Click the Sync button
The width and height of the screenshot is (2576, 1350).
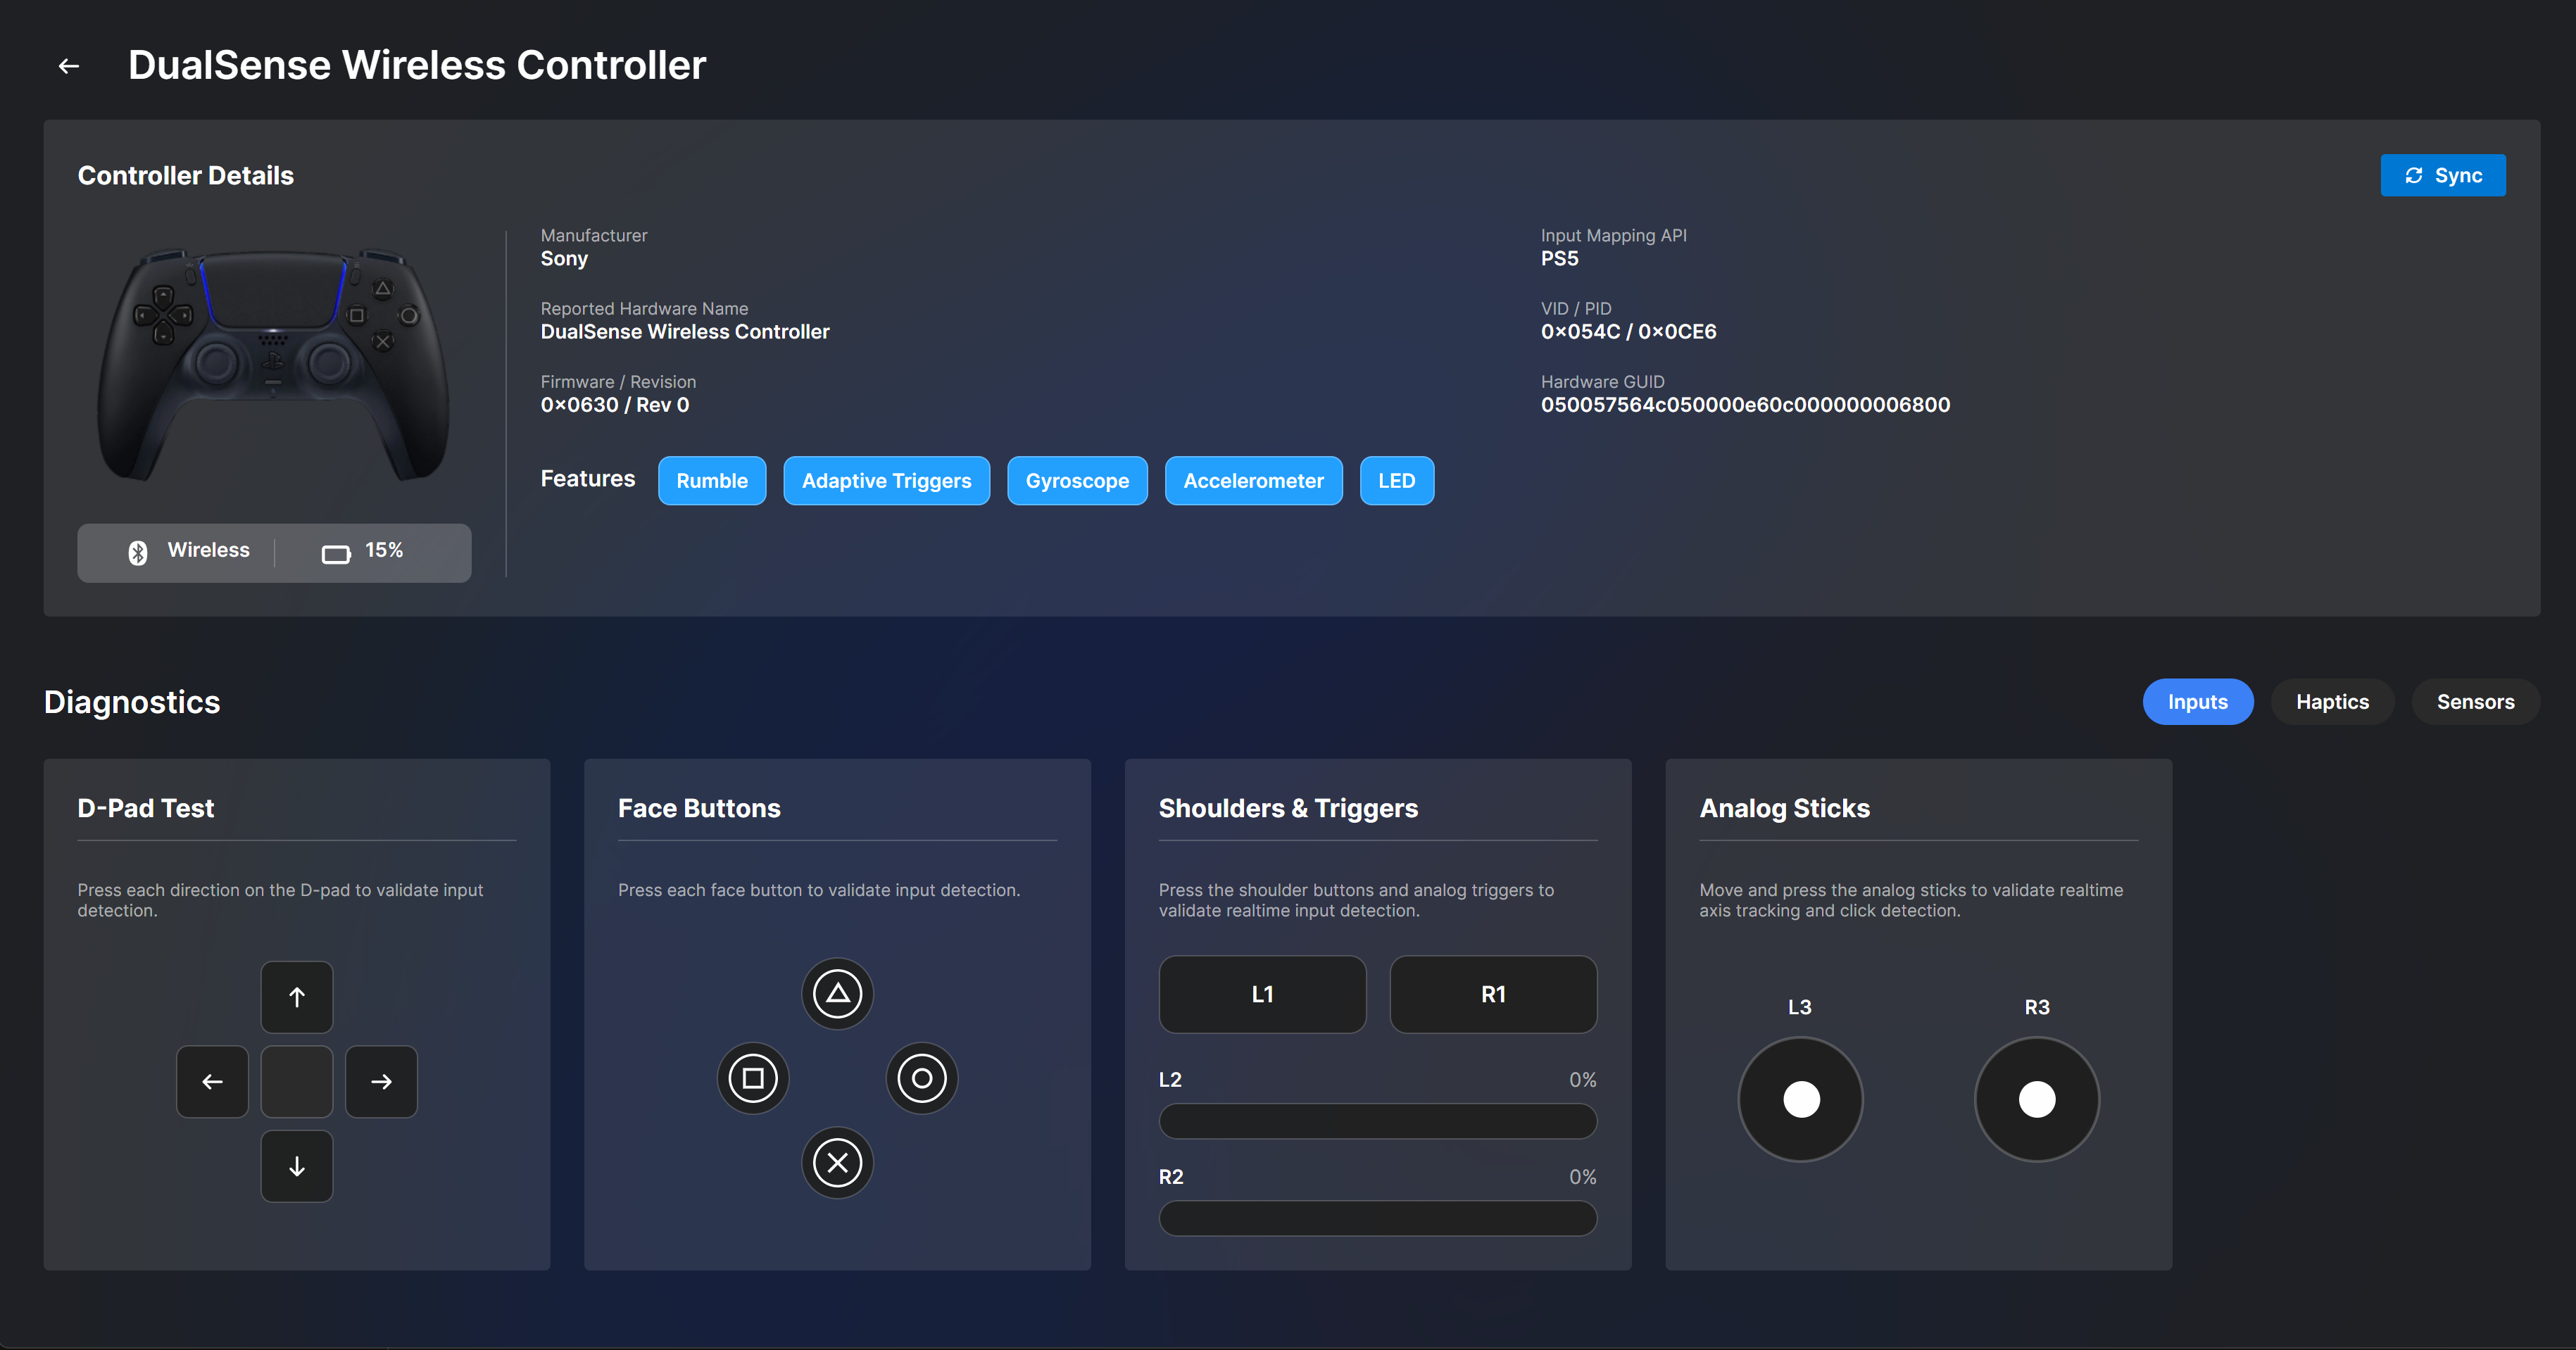(x=2443, y=175)
